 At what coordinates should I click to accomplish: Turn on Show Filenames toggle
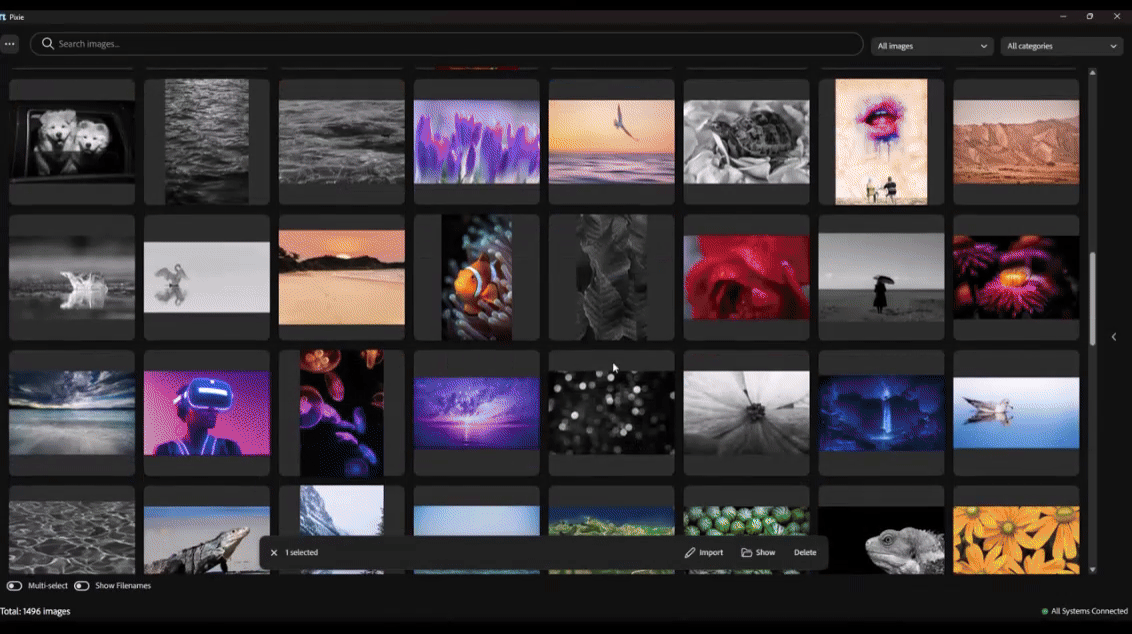click(x=81, y=586)
